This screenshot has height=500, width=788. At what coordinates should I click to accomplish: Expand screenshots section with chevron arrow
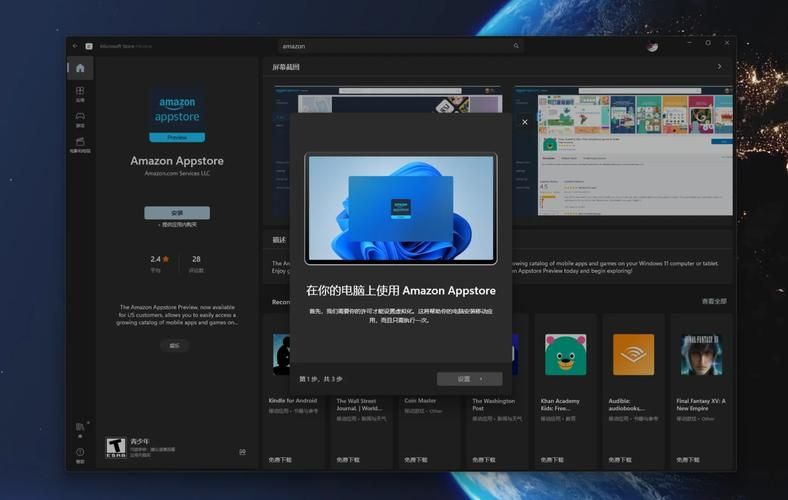click(x=719, y=67)
